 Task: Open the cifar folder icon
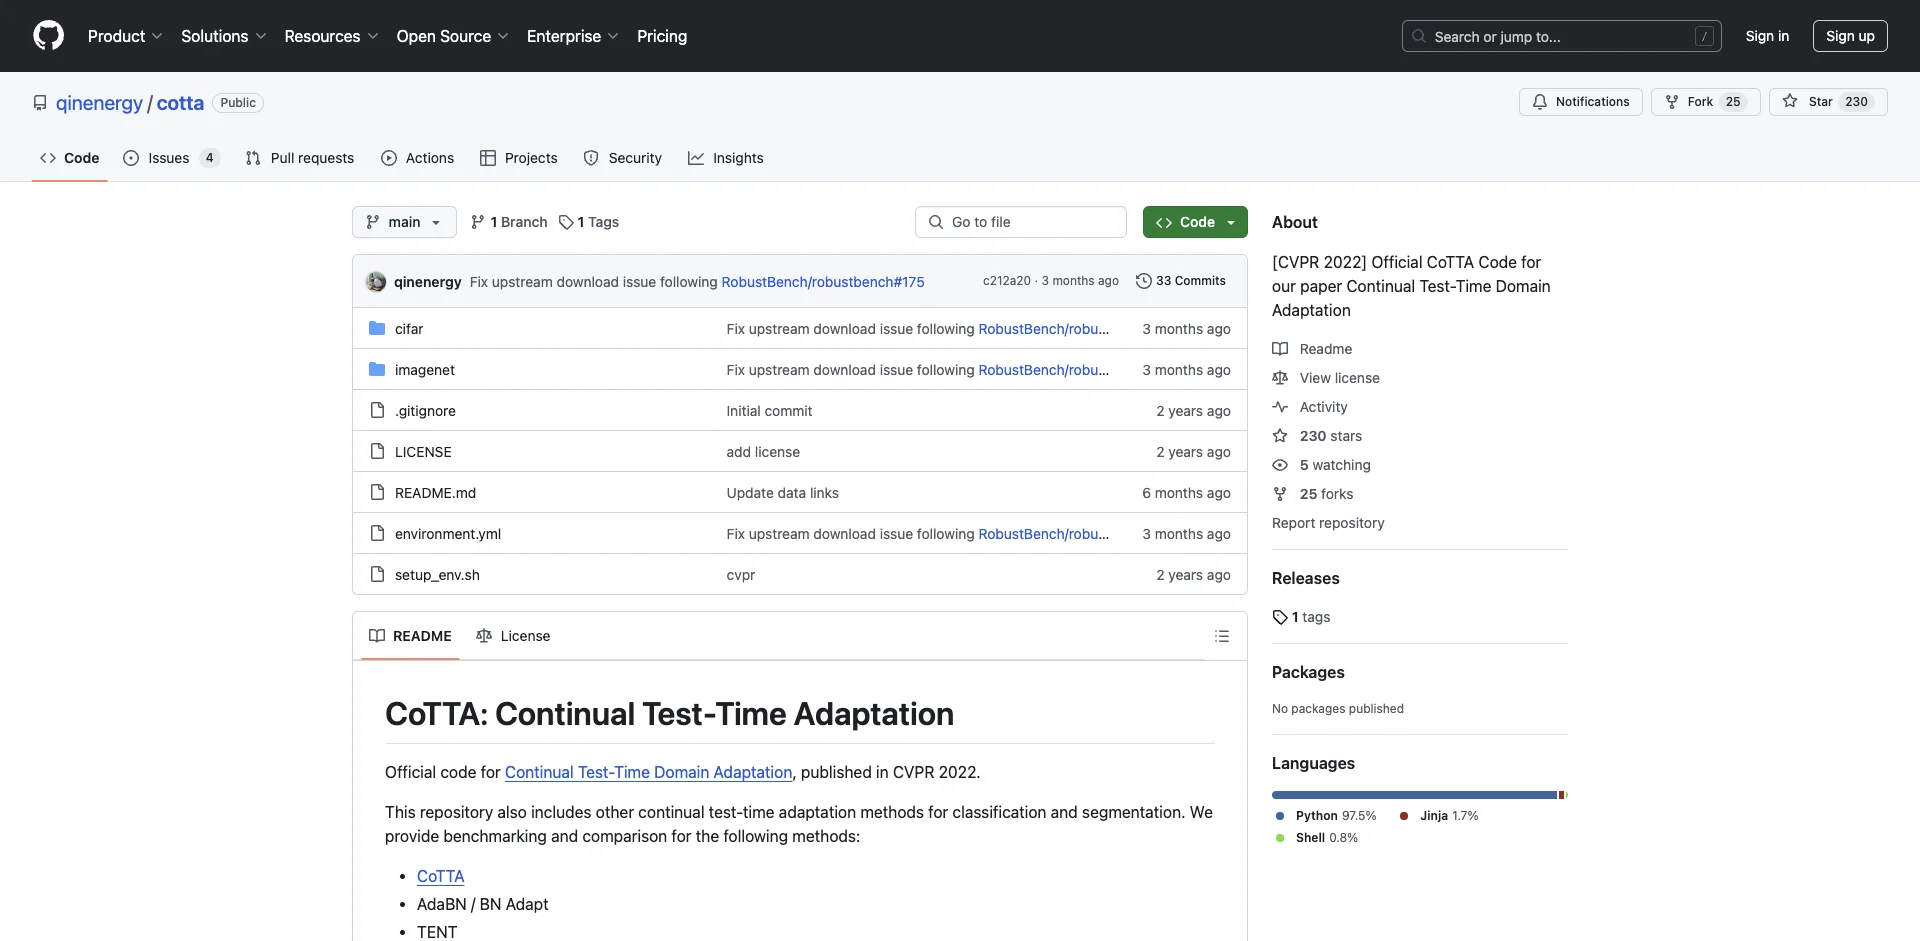click(377, 328)
